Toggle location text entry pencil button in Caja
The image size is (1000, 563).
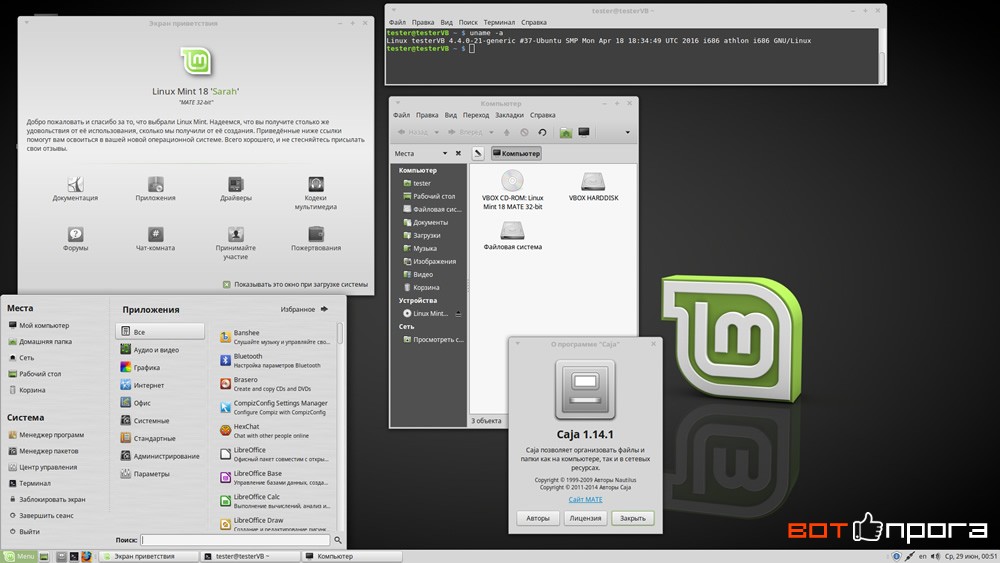coord(478,154)
